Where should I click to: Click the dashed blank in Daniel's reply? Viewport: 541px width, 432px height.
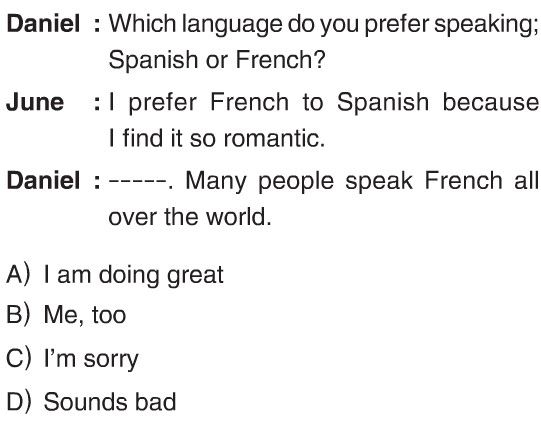(138, 181)
